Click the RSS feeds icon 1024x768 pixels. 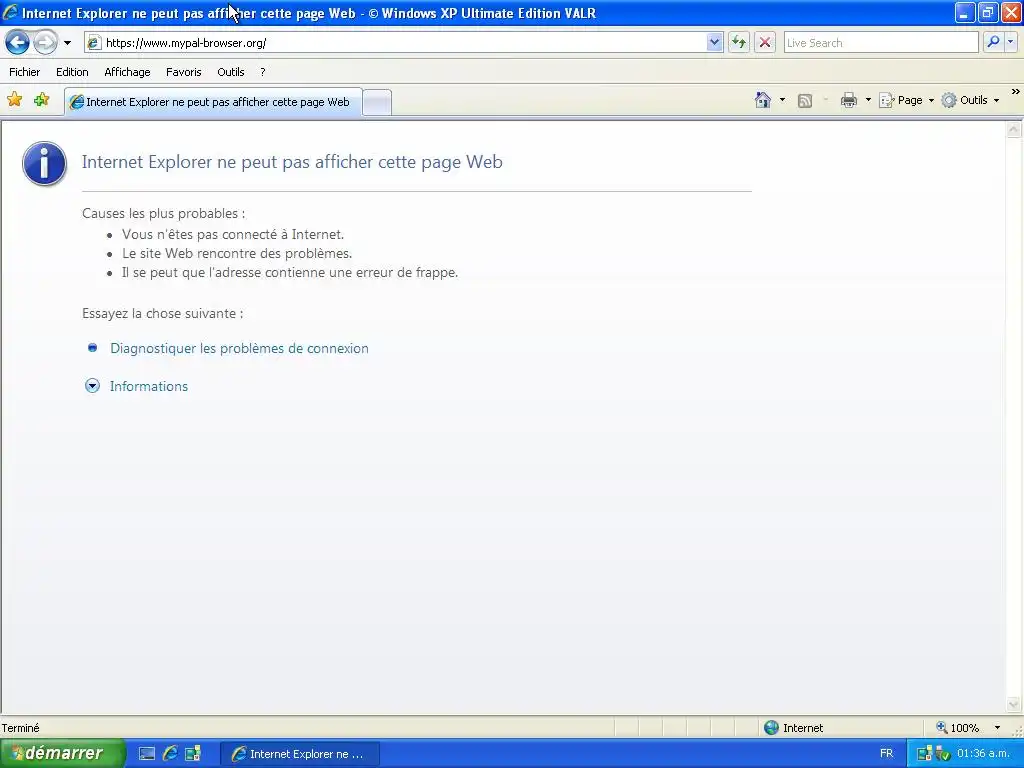click(x=805, y=101)
